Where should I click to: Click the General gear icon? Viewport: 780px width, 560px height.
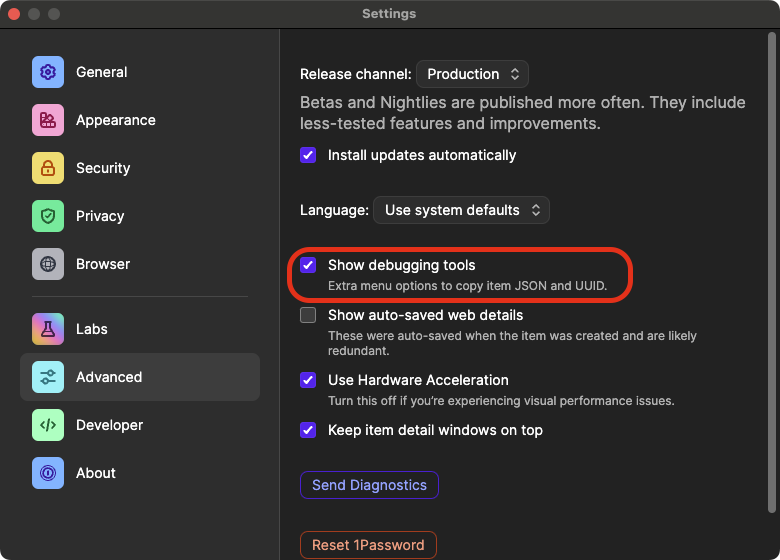tap(48, 72)
